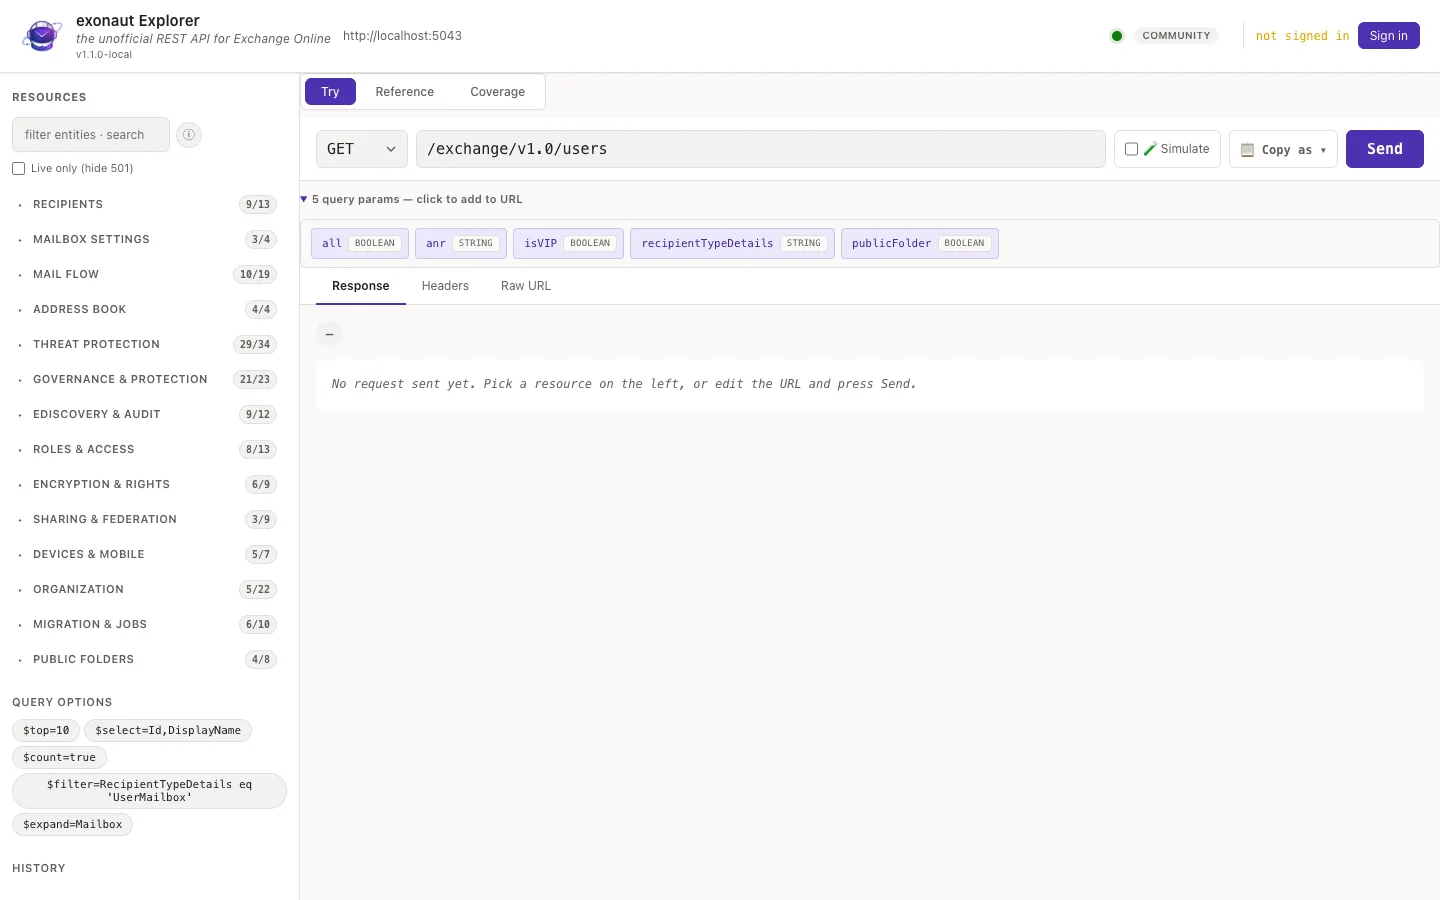Screen dimensions: 1440x900
Task: Expand the Threat Protection group
Action: [x=144, y=344]
